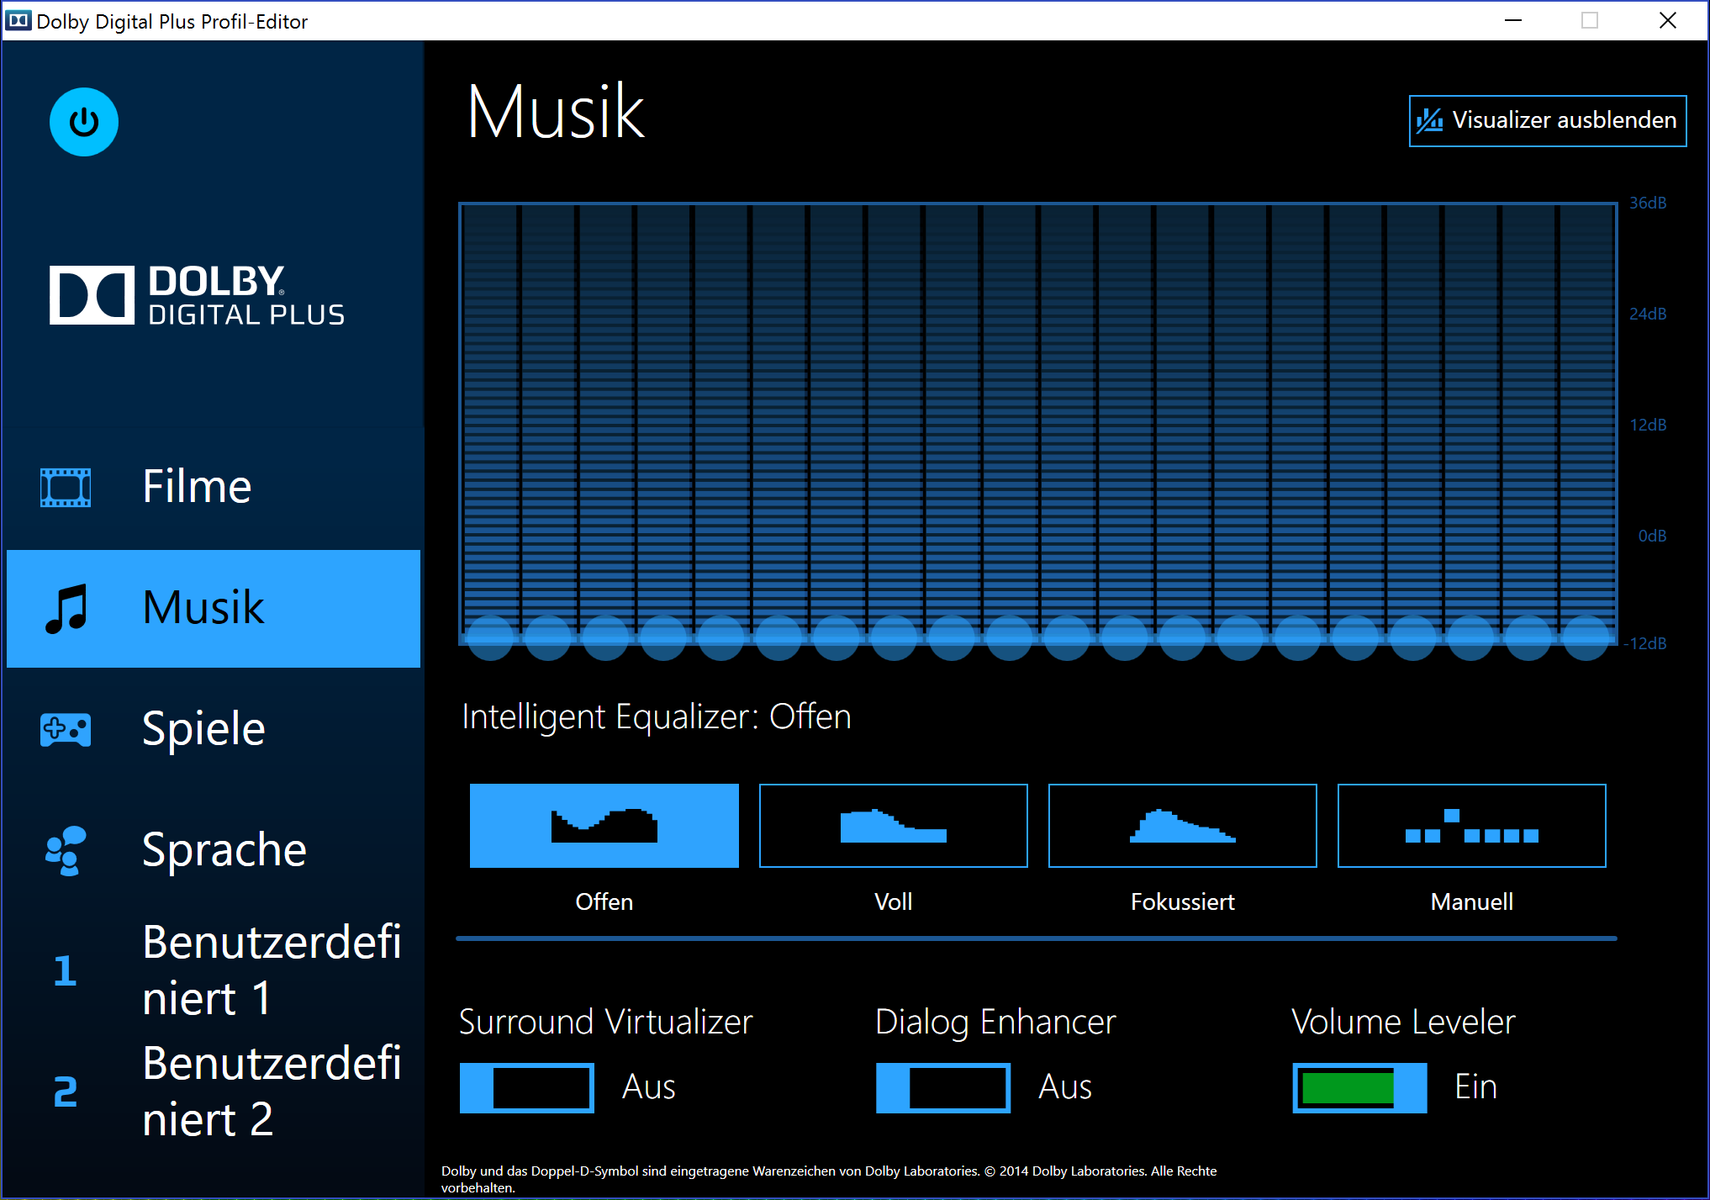Click the first equalizer band slider handle
The image size is (1710, 1200).
tap(490, 637)
